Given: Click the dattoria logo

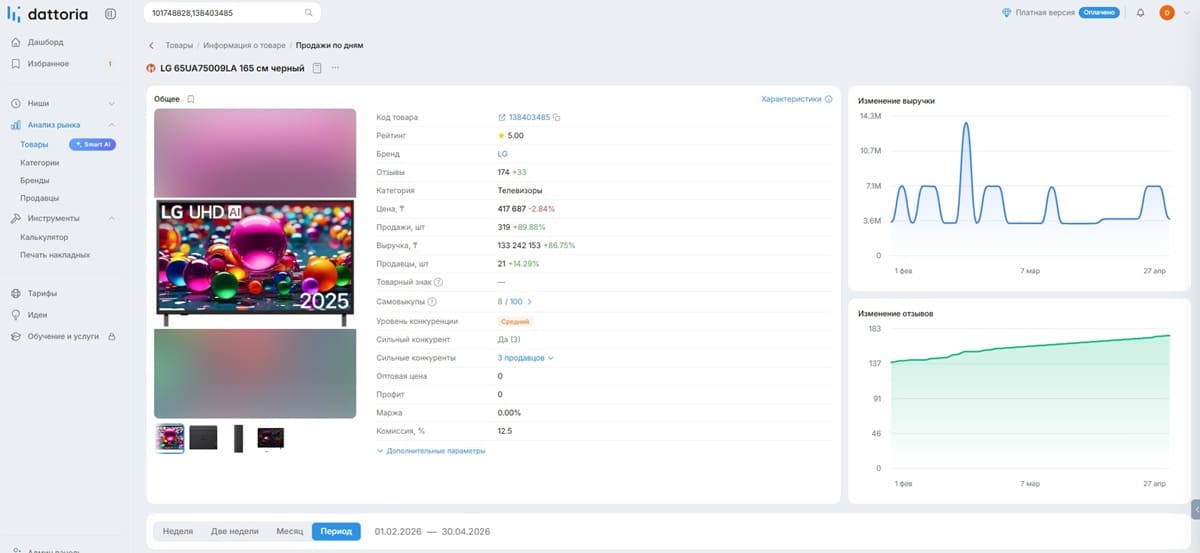Looking at the screenshot, I should click(x=48, y=13).
